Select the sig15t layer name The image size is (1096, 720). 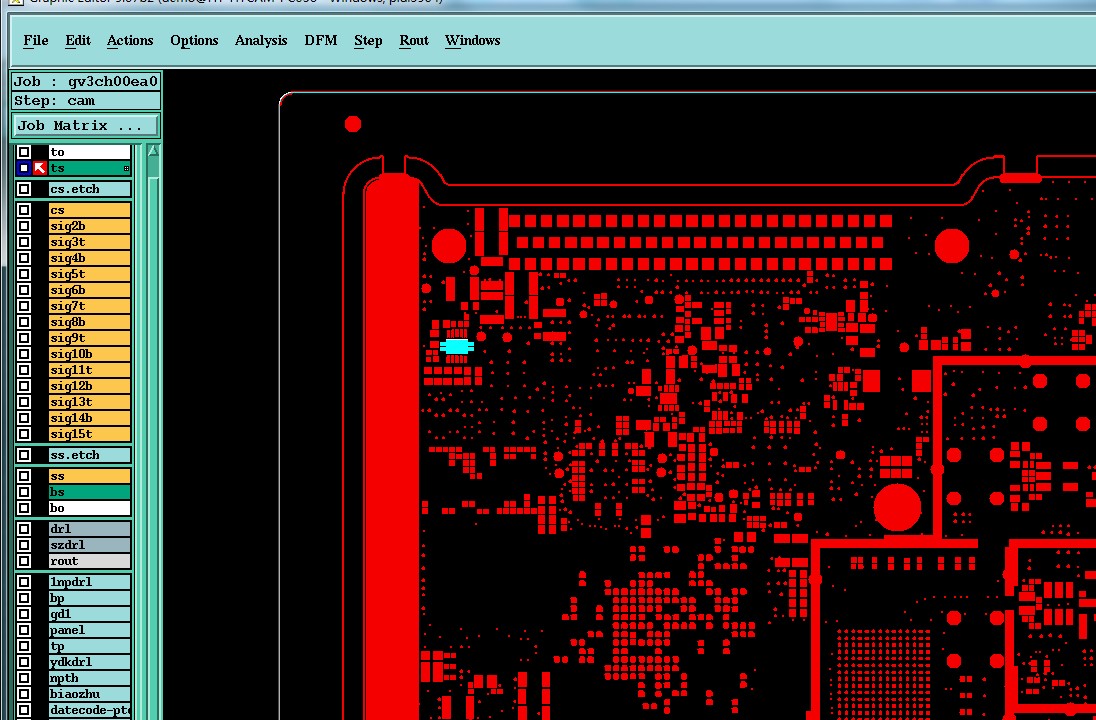click(89, 433)
